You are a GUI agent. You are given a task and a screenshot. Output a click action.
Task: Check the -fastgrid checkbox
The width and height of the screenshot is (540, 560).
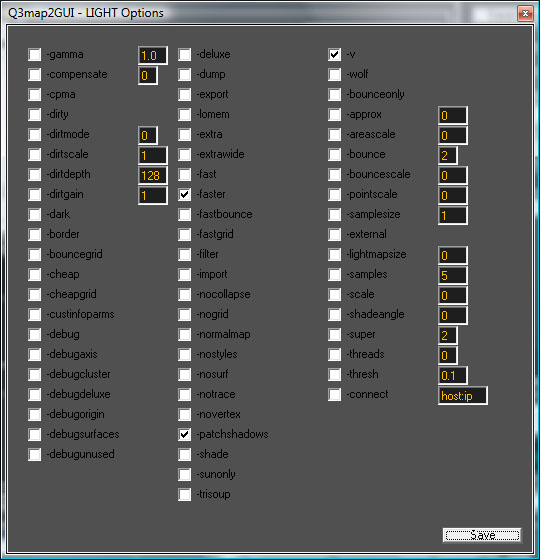point(185,235)
